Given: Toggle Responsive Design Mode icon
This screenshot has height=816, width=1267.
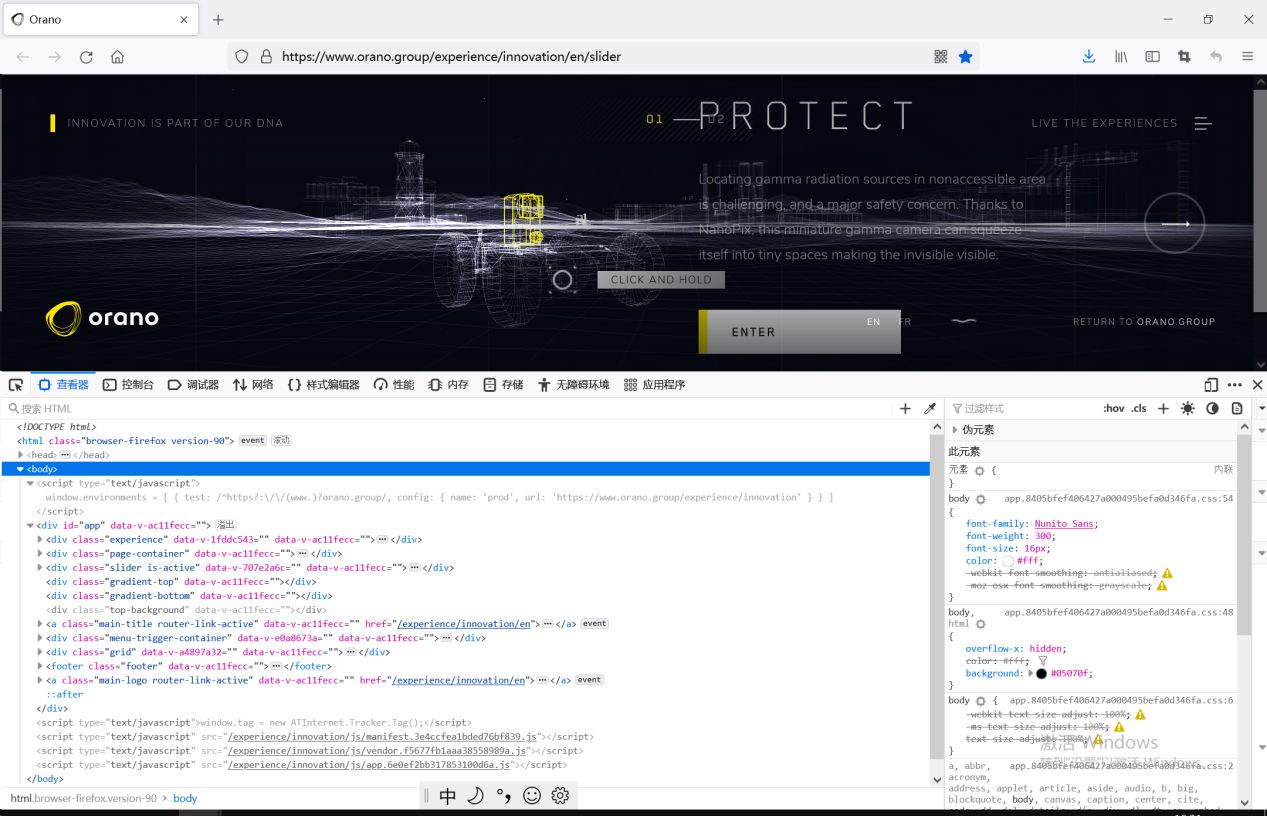Looking at the screenshot, I should tap(1211, 385).
